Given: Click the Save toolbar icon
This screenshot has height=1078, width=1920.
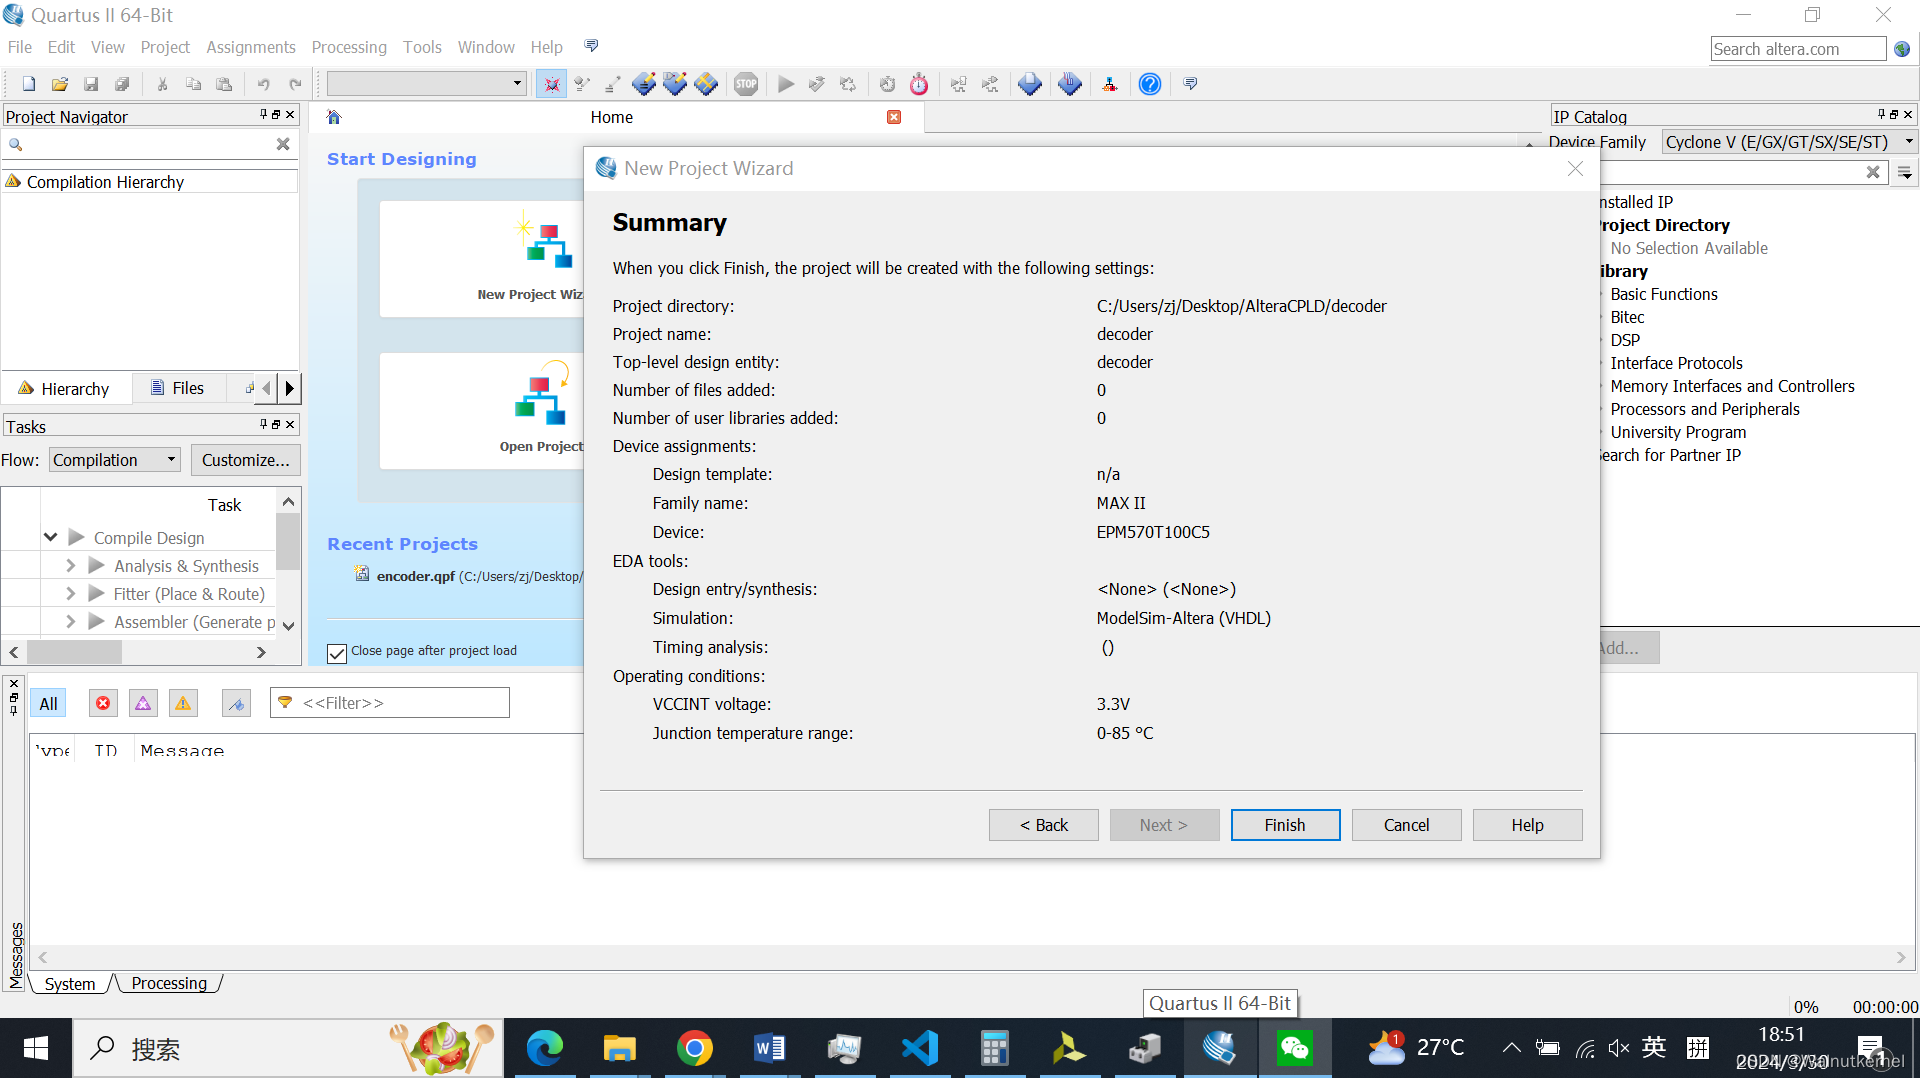Looking at the screenshot, I should click(x=91, y=84).
